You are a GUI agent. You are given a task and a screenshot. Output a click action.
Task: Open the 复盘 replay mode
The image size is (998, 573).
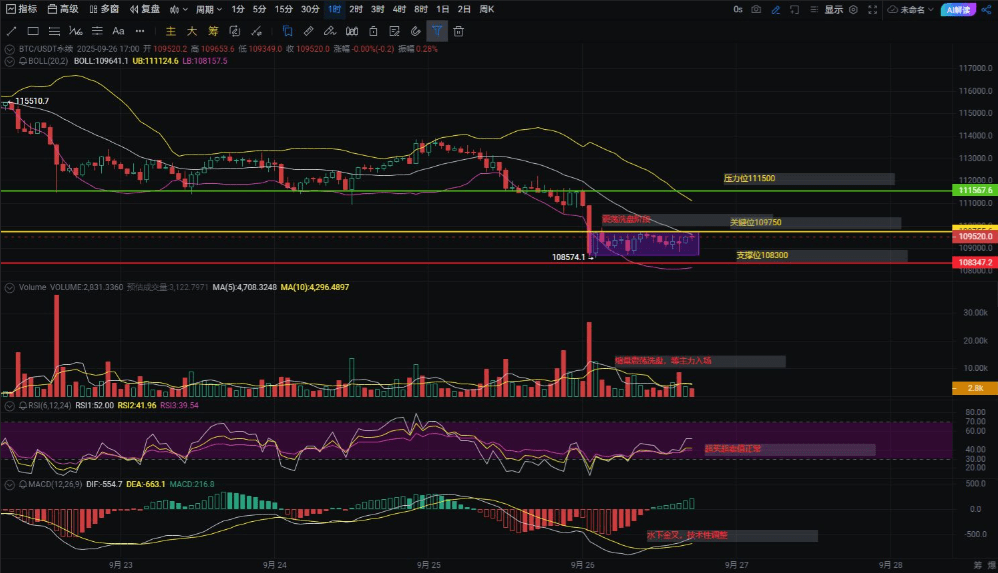coord(145,9)
